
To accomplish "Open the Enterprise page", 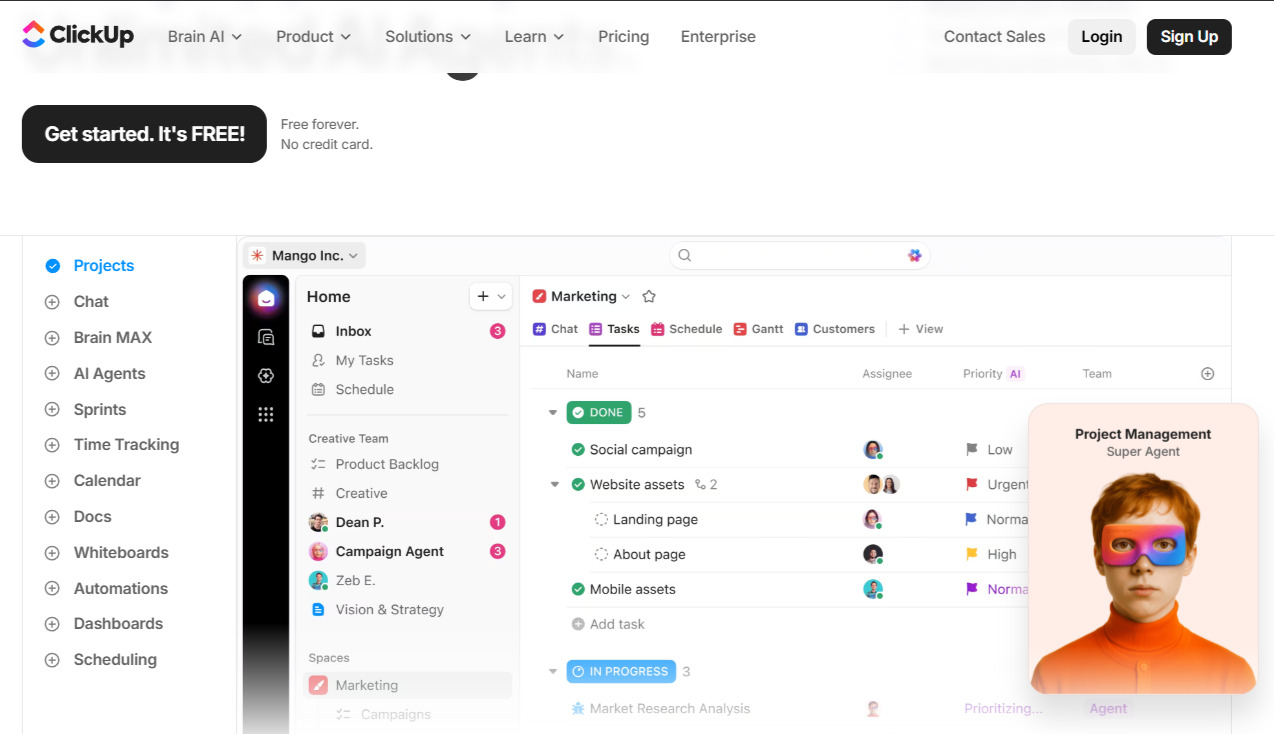I will pyautogui.click(x=718, y=36).
